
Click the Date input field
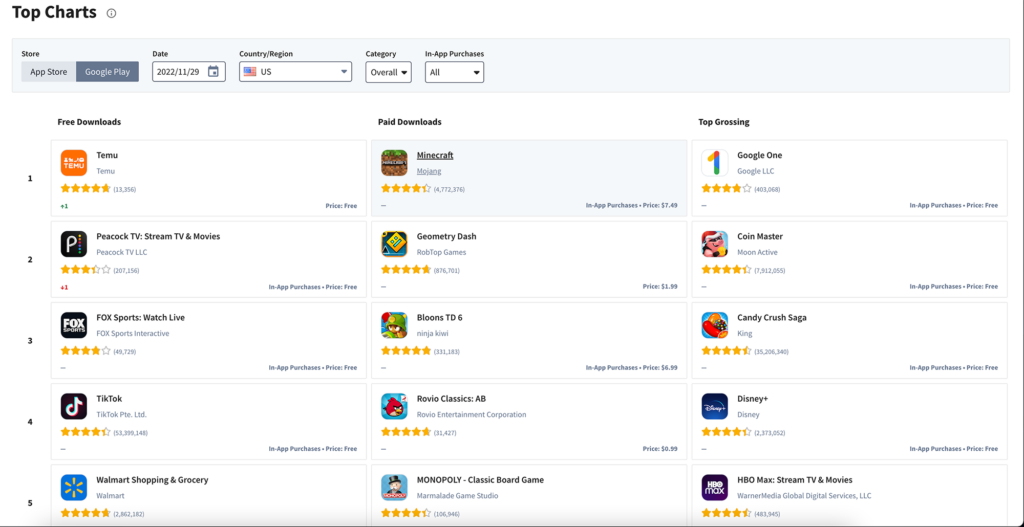tap(180, 72)
